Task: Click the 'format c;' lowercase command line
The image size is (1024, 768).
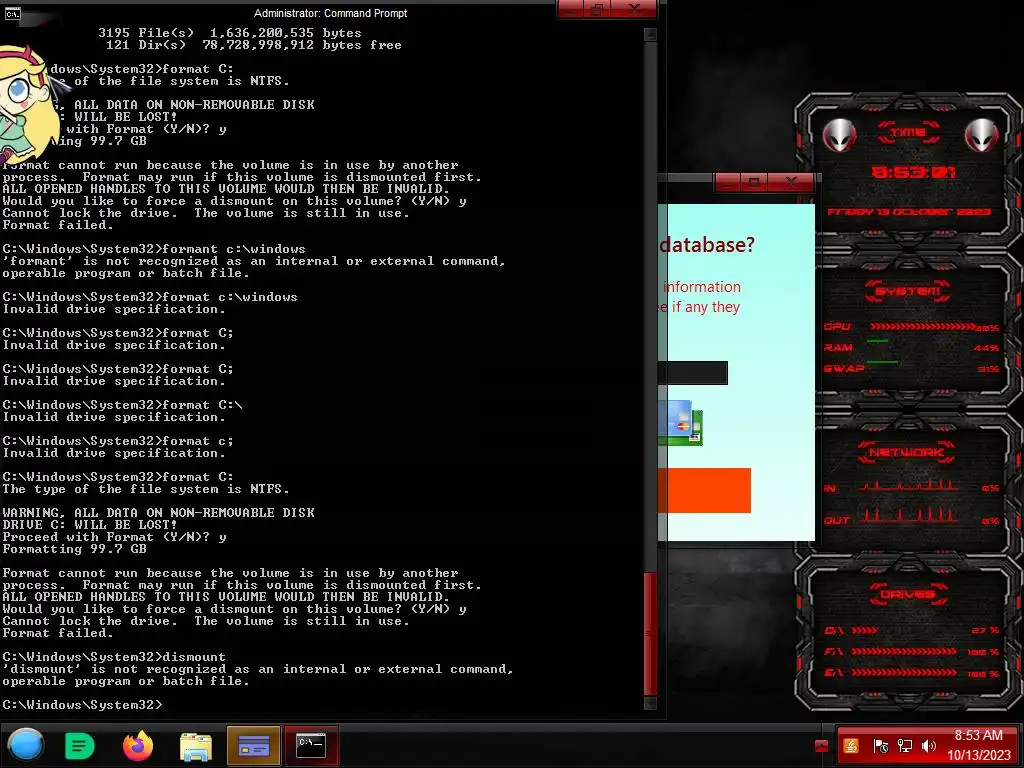Action: [x=118, y=441]
